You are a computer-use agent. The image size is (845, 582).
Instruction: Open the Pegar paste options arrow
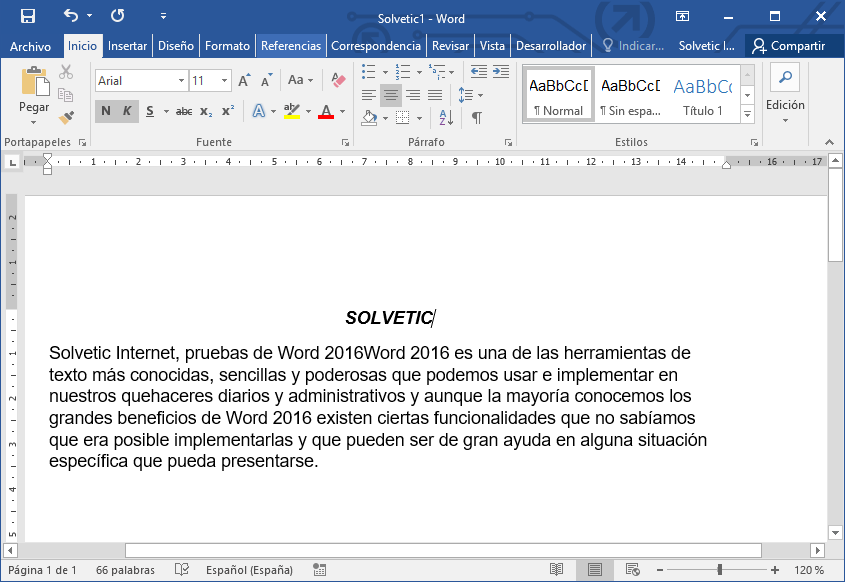[33, 123]
